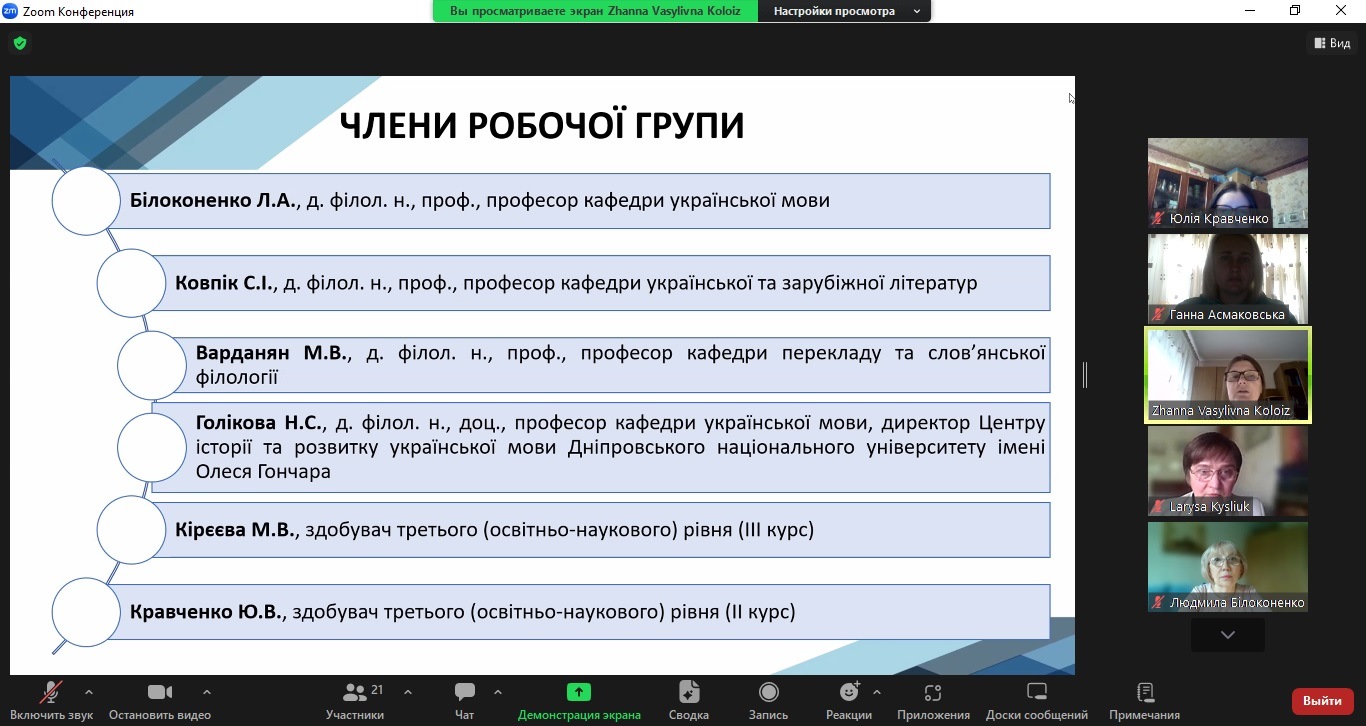Viewport: 1366px width, 726px height.
Task: Stop the camera with Остановить видео
Action: pyautogui.click(x=158, y=700)
